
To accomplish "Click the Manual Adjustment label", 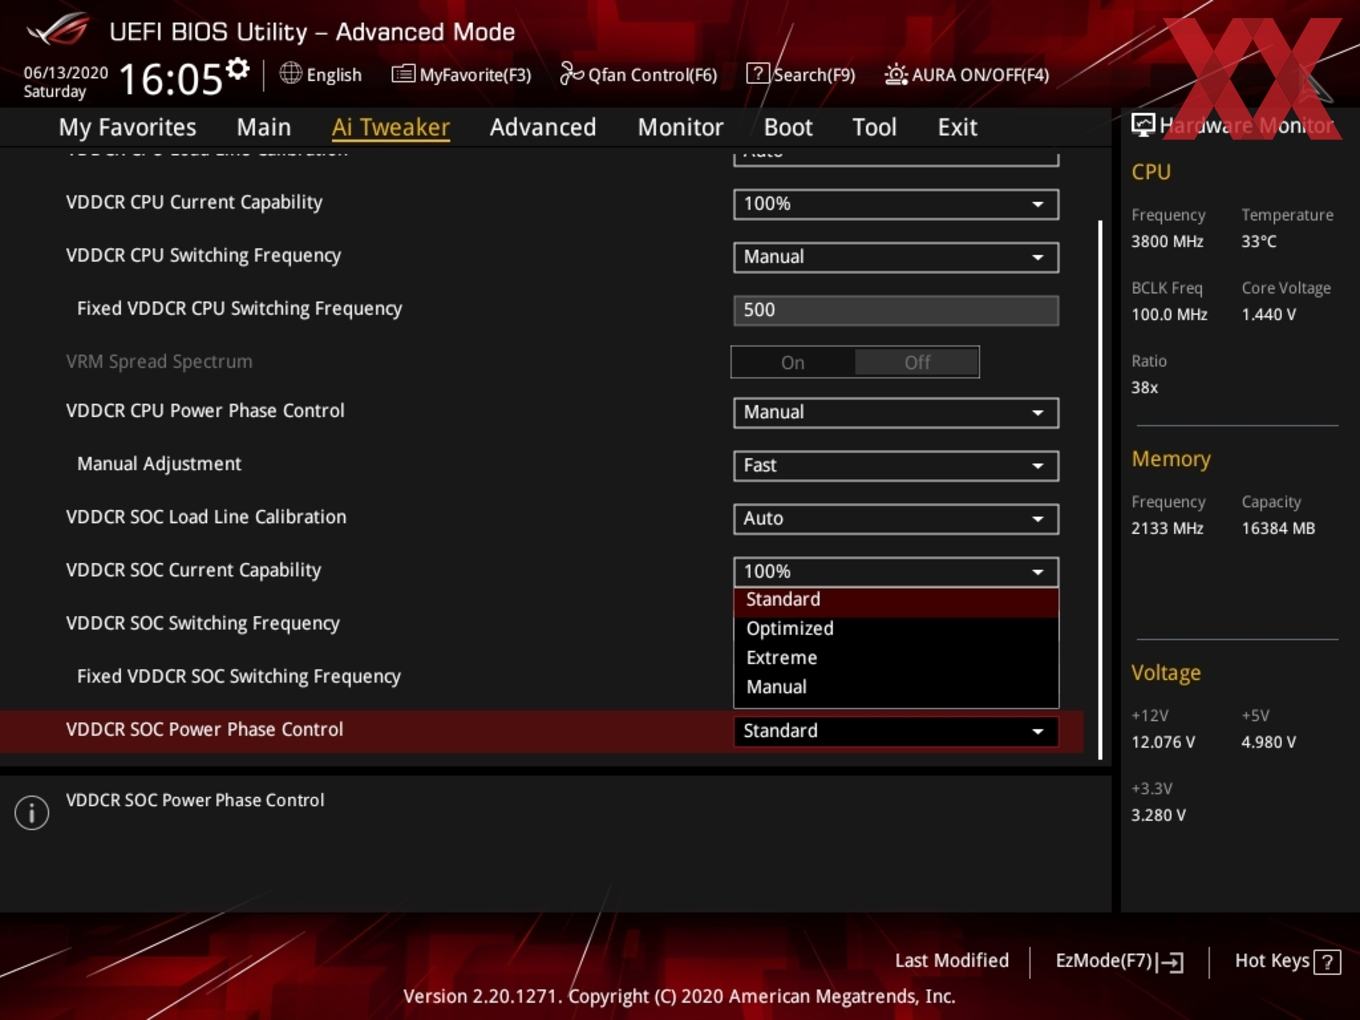I will point(159,463).
